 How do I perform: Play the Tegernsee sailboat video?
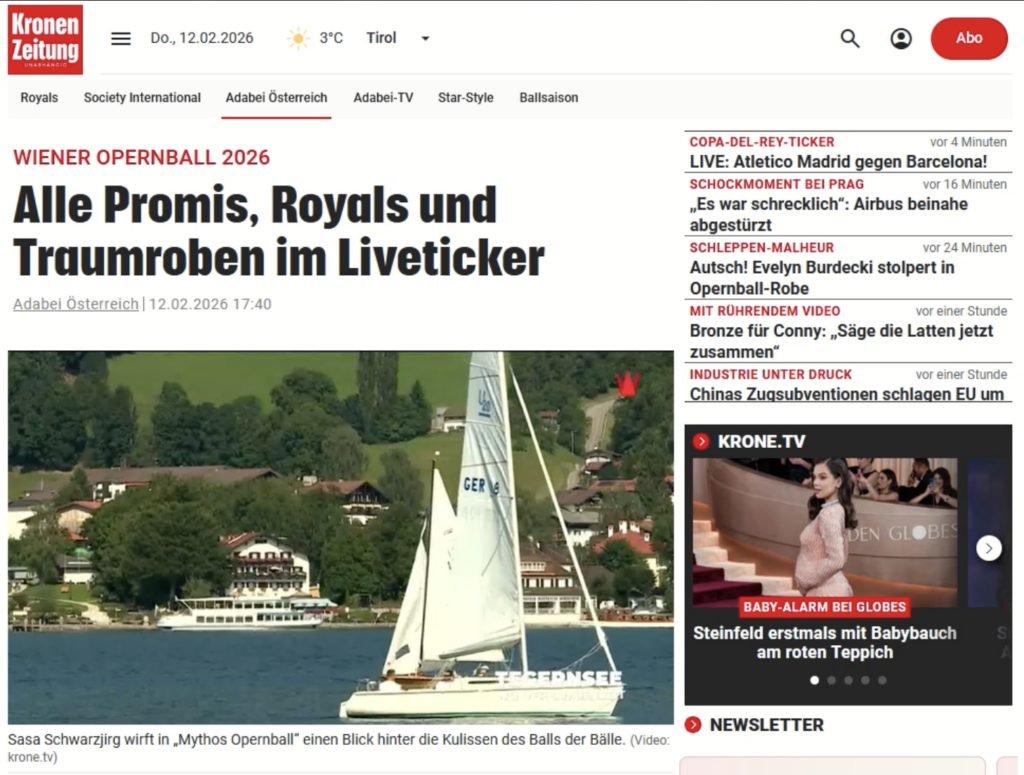click(x=340, y=537)
